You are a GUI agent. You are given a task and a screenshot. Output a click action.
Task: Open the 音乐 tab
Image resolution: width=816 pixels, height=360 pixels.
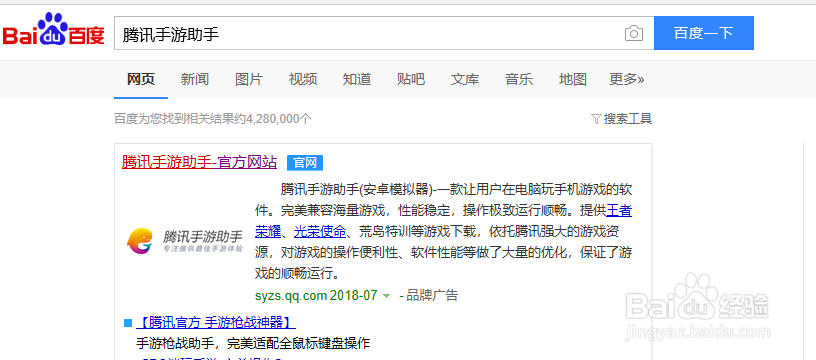click(519, 79)
